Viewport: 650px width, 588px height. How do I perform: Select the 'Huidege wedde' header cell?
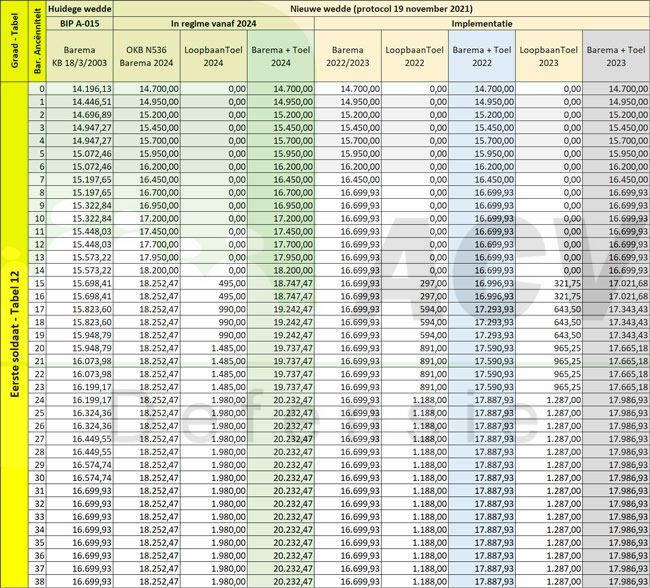pyautogui.click(x=80, y=9)
